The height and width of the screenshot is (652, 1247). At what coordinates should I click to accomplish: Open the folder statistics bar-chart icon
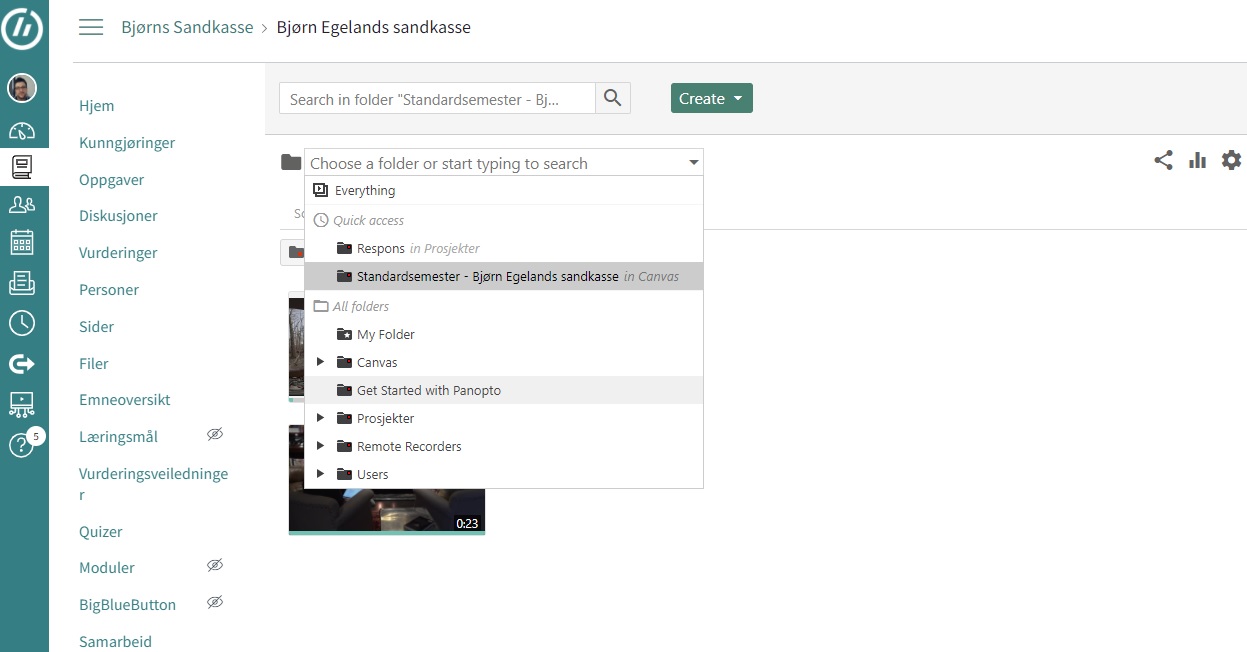click(1197, 160)
